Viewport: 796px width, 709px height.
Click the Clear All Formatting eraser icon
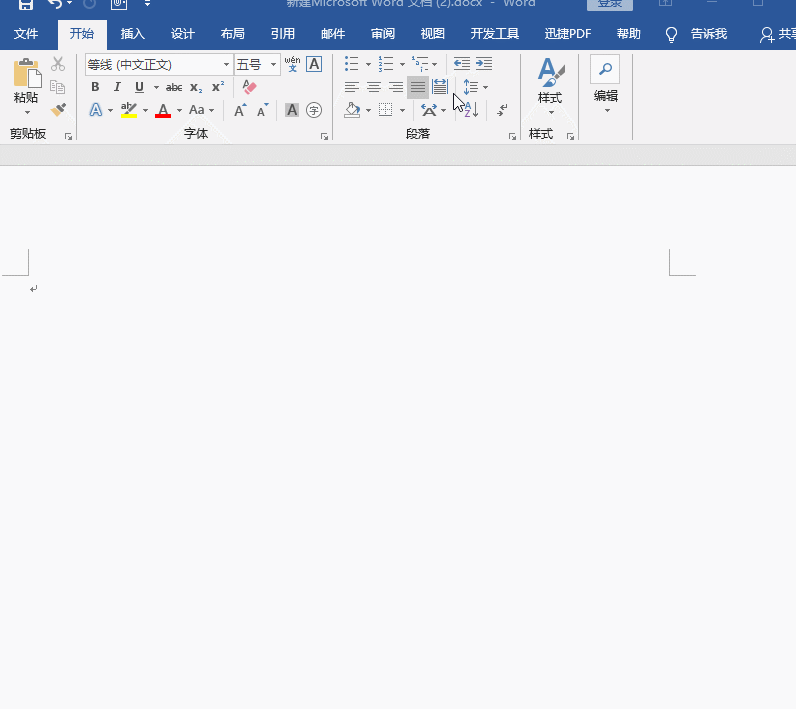[249, 87]
